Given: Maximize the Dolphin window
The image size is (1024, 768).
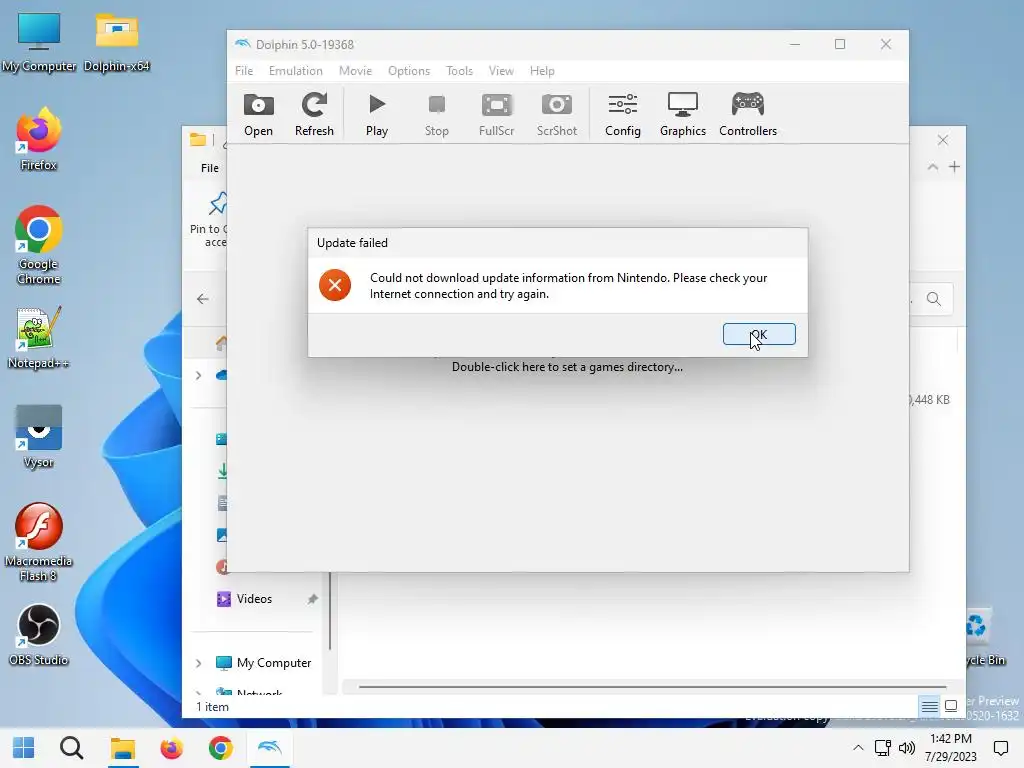Looking at the screenshot, I should pos(840,44).
